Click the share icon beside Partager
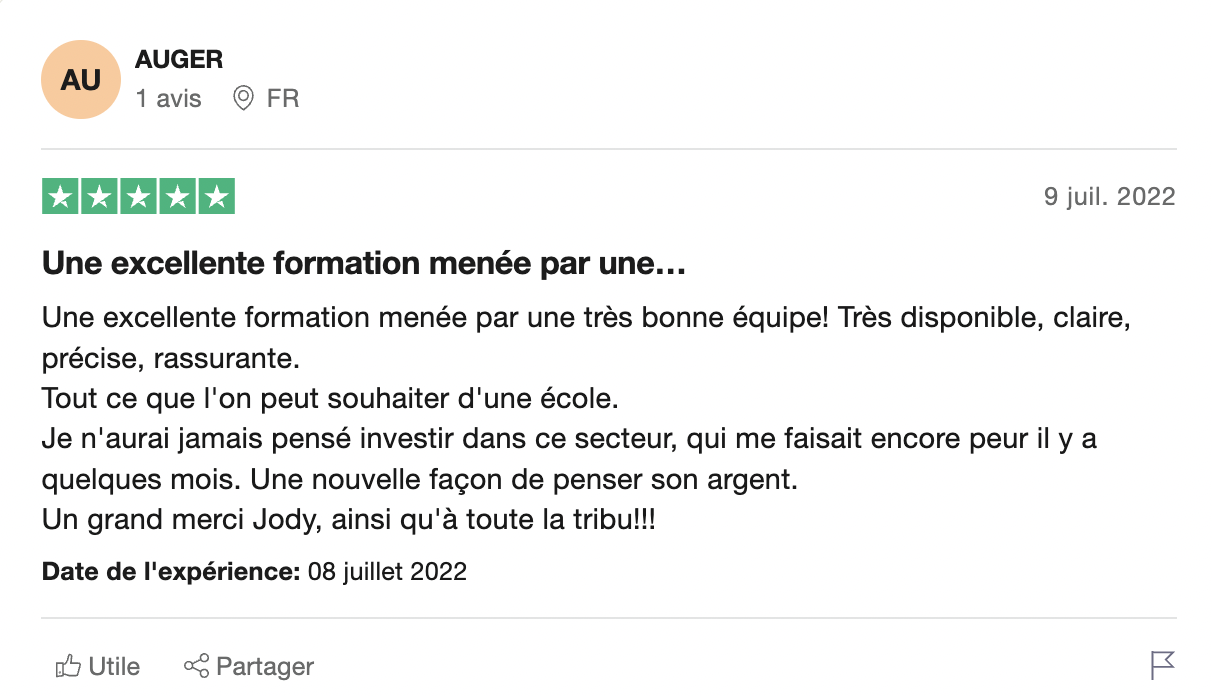The width and height of the screenshot is (1212, 696). coord(196,666)
